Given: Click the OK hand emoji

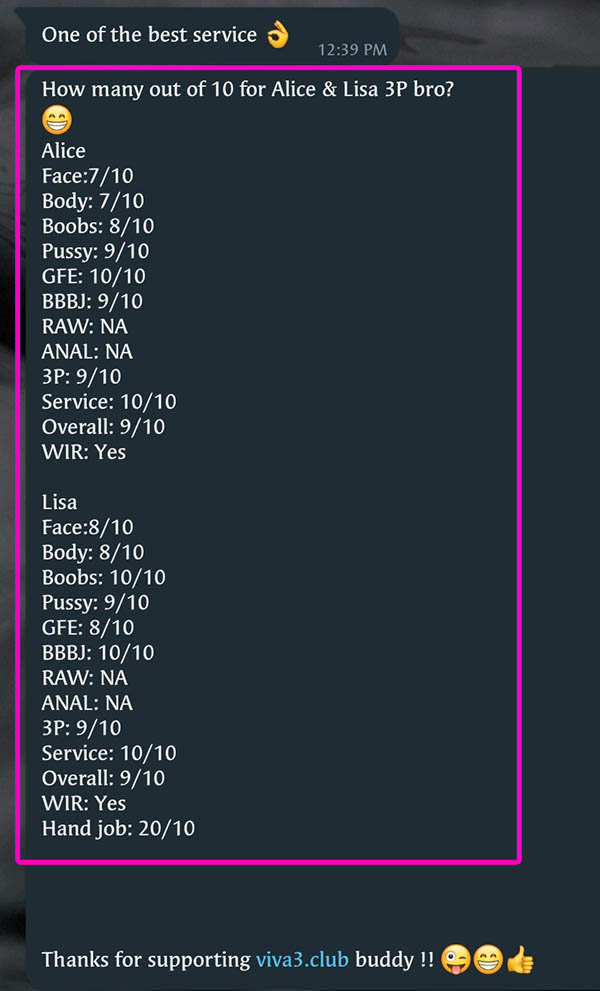Looking at the screenshot, I should point(277,35).
